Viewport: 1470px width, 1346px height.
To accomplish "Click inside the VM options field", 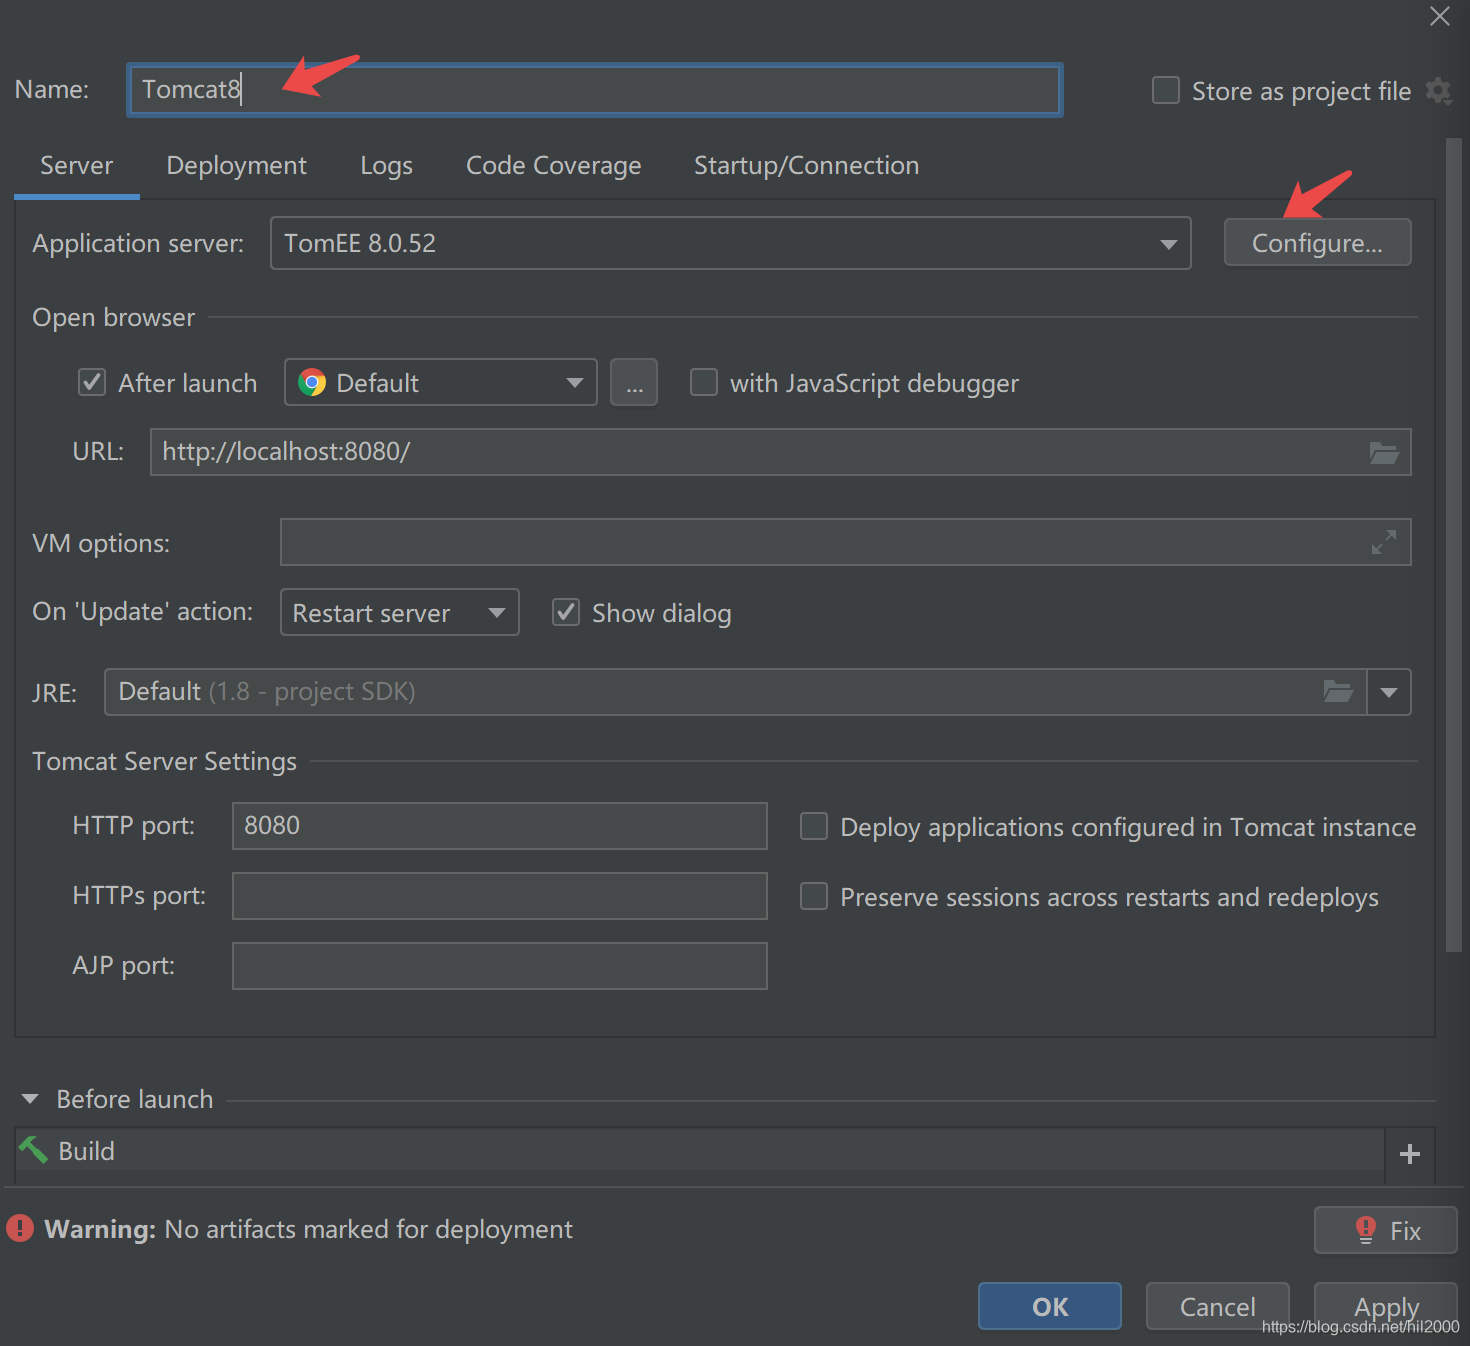I will tap(845, 542).
